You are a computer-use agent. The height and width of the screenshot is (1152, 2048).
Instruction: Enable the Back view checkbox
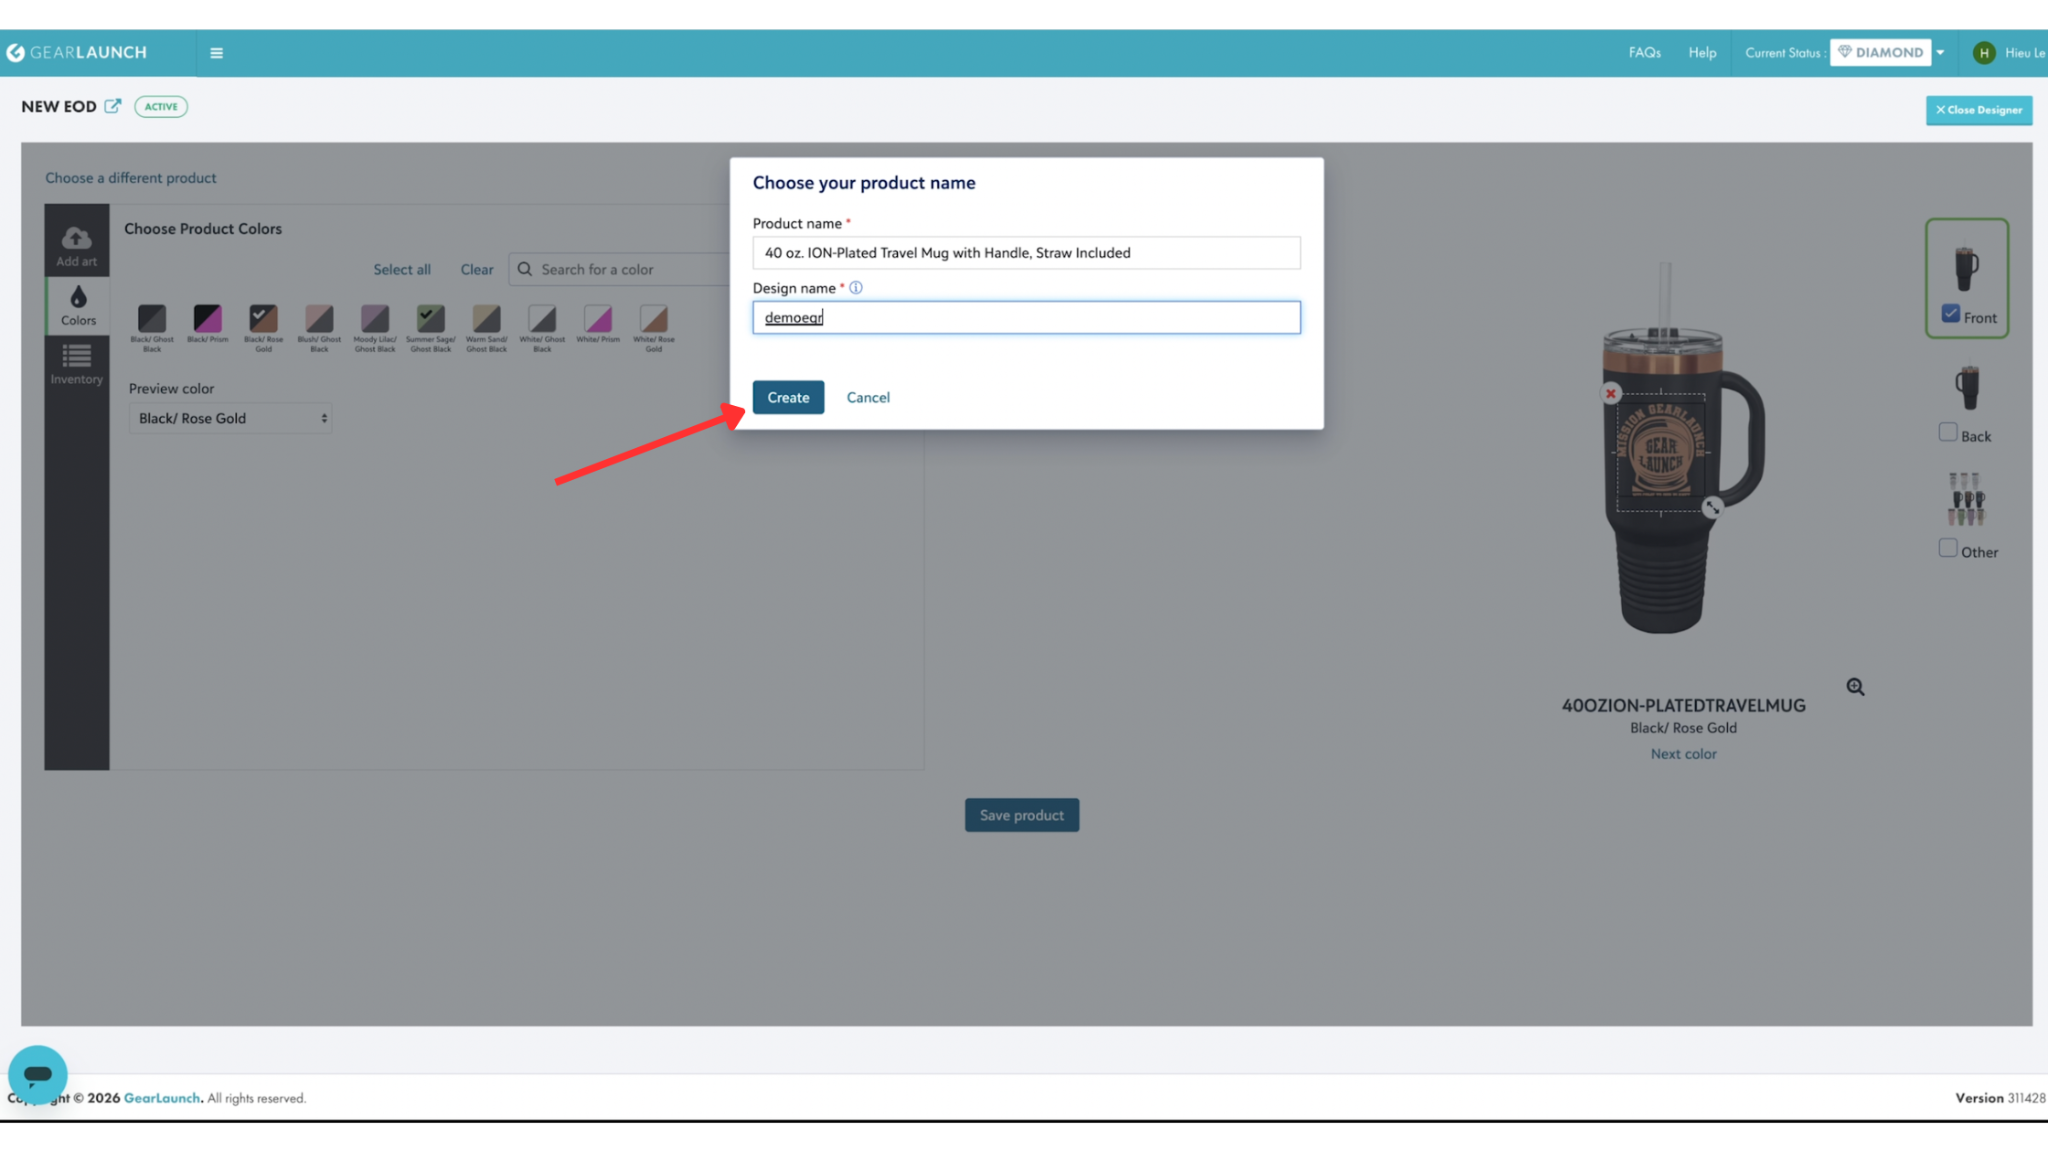[x=1947, y=433]
